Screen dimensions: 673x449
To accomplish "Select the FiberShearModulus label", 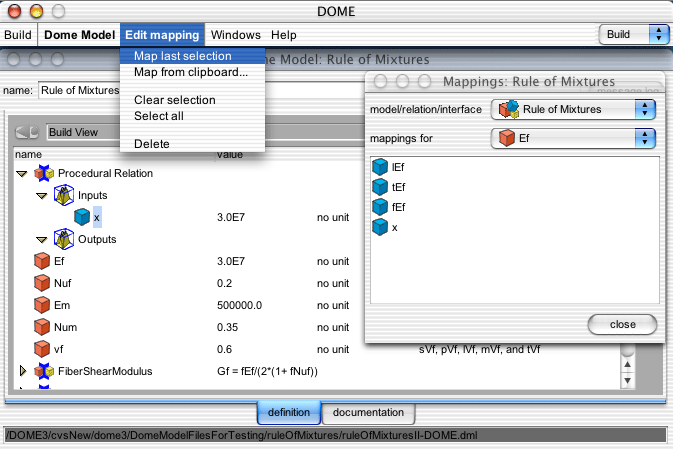I will point(105,371).
